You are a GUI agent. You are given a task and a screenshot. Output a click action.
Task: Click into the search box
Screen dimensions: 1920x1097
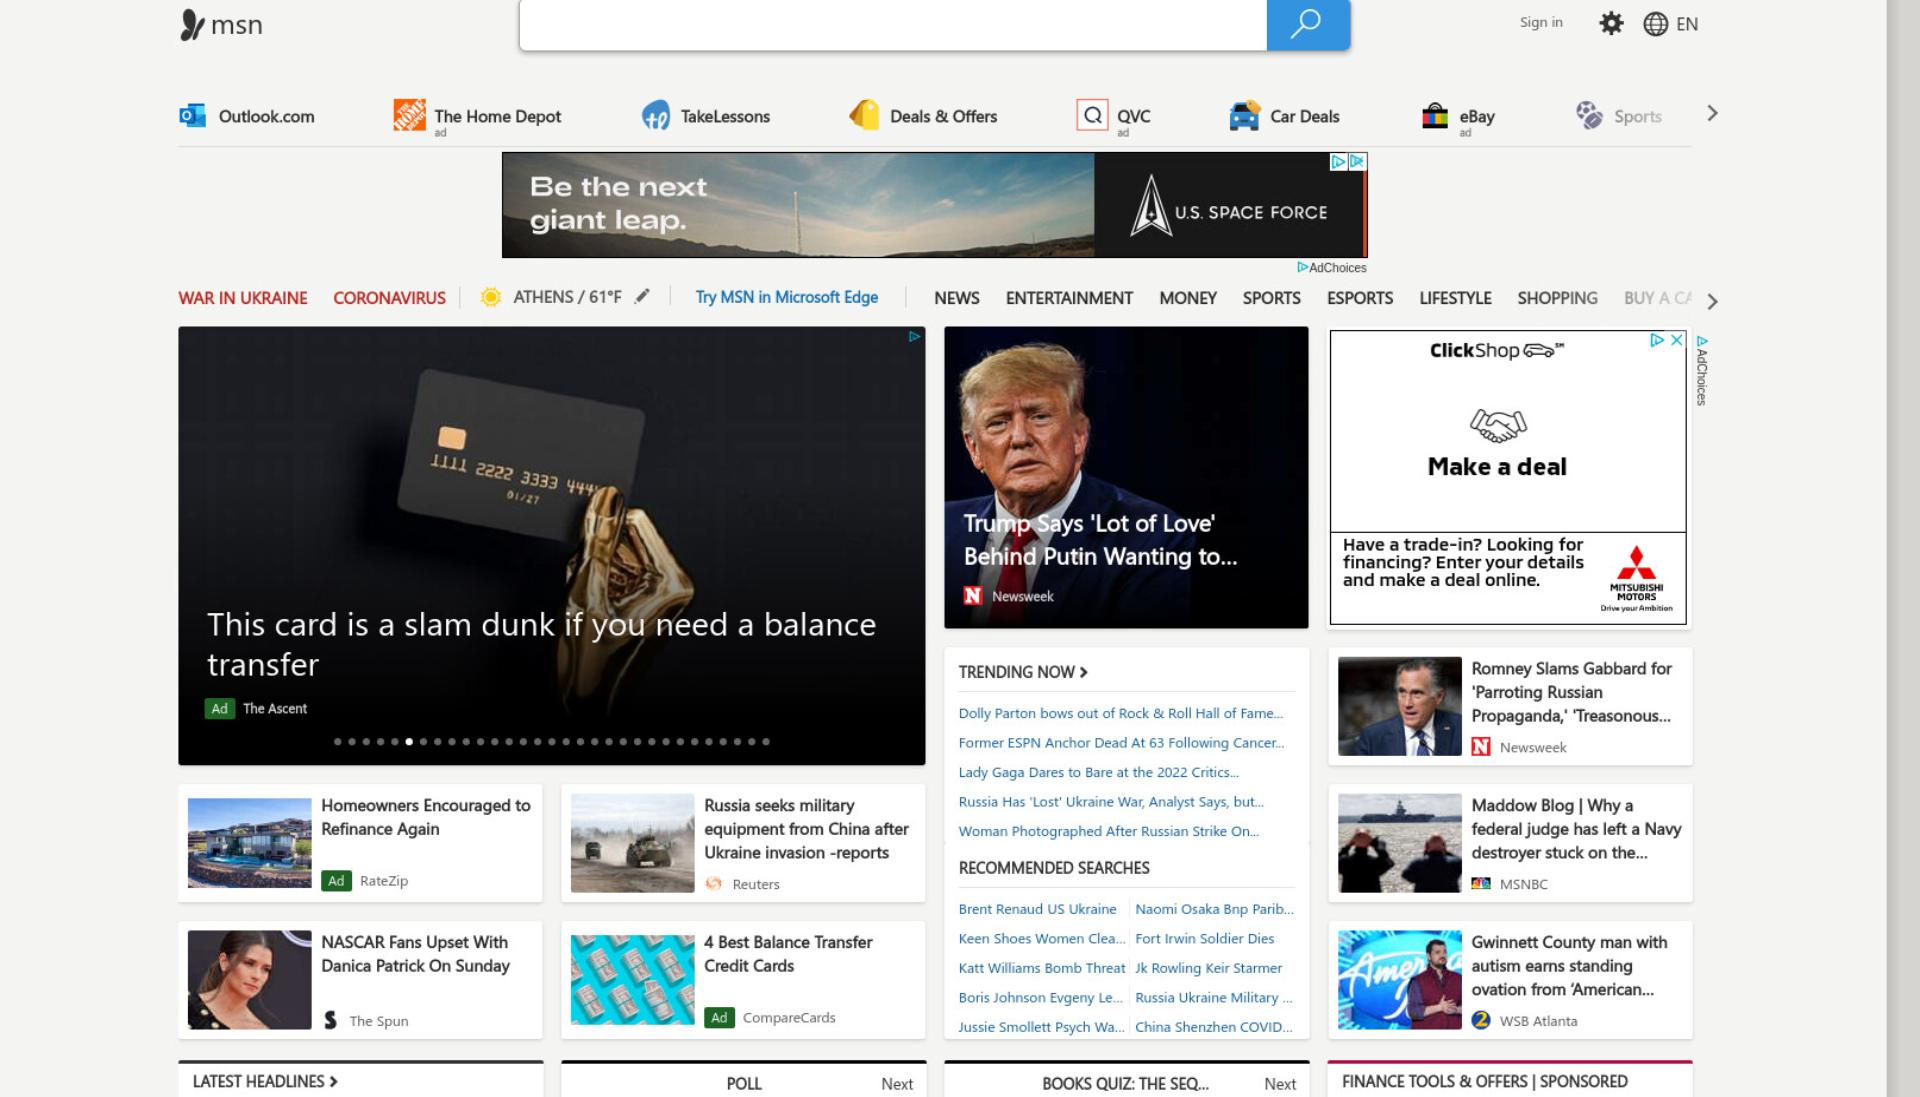point(893,25)
